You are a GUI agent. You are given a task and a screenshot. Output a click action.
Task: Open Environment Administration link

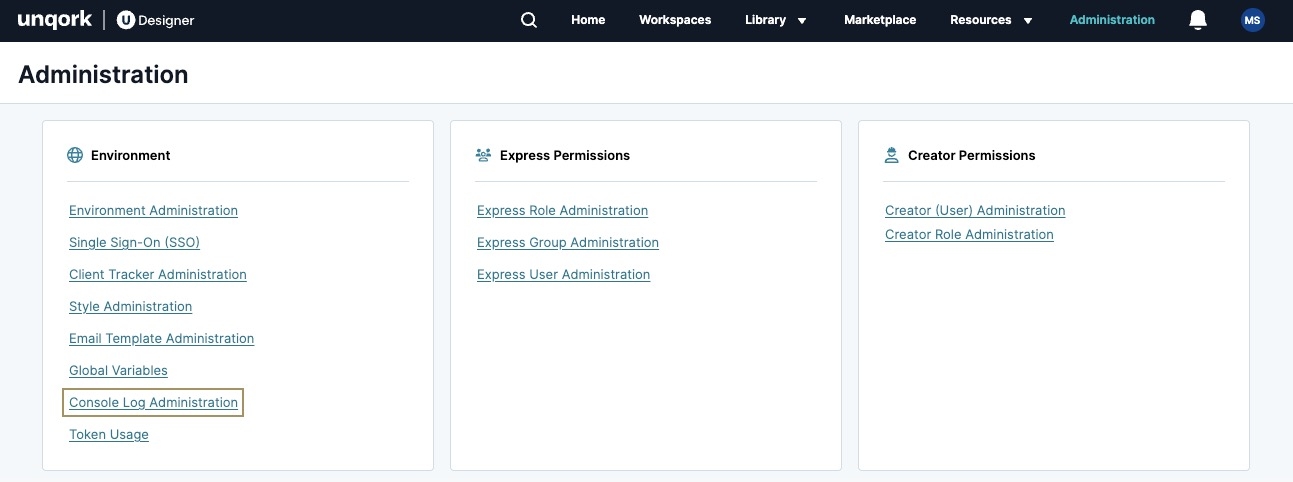point(153,211)
